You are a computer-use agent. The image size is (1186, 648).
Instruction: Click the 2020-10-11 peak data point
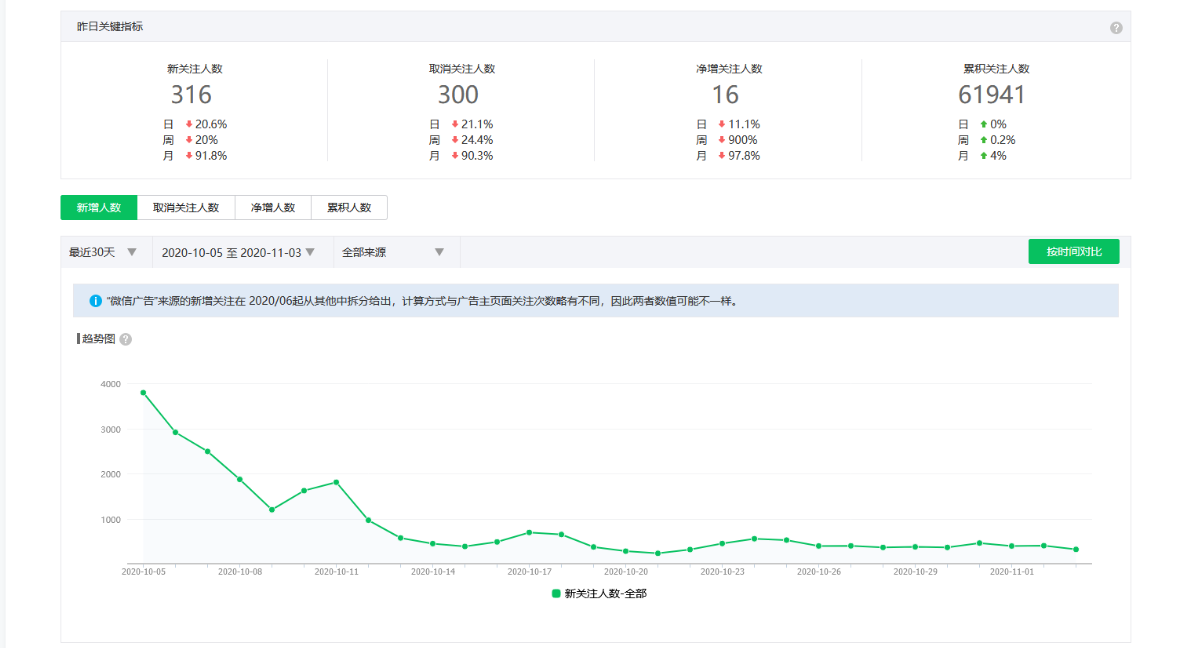point(336,482)
